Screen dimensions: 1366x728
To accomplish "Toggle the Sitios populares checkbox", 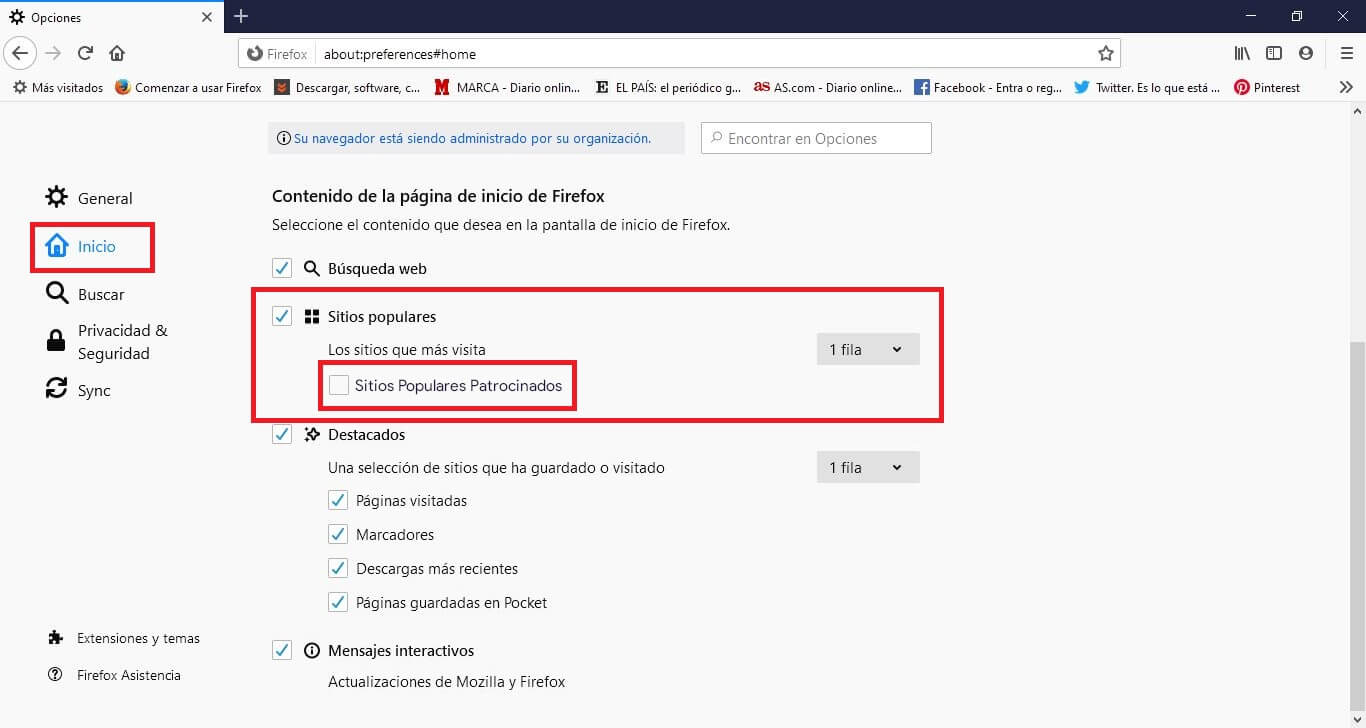I will point(282,316).
